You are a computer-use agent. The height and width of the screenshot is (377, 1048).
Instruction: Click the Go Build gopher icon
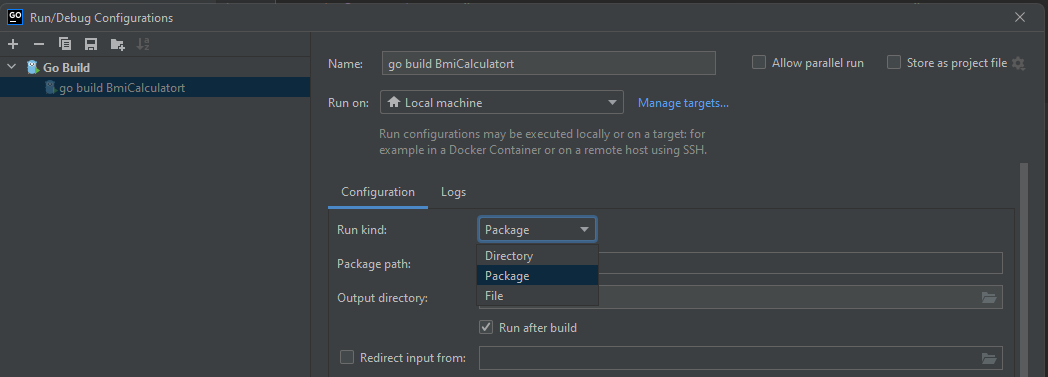(x=33, y=67)
